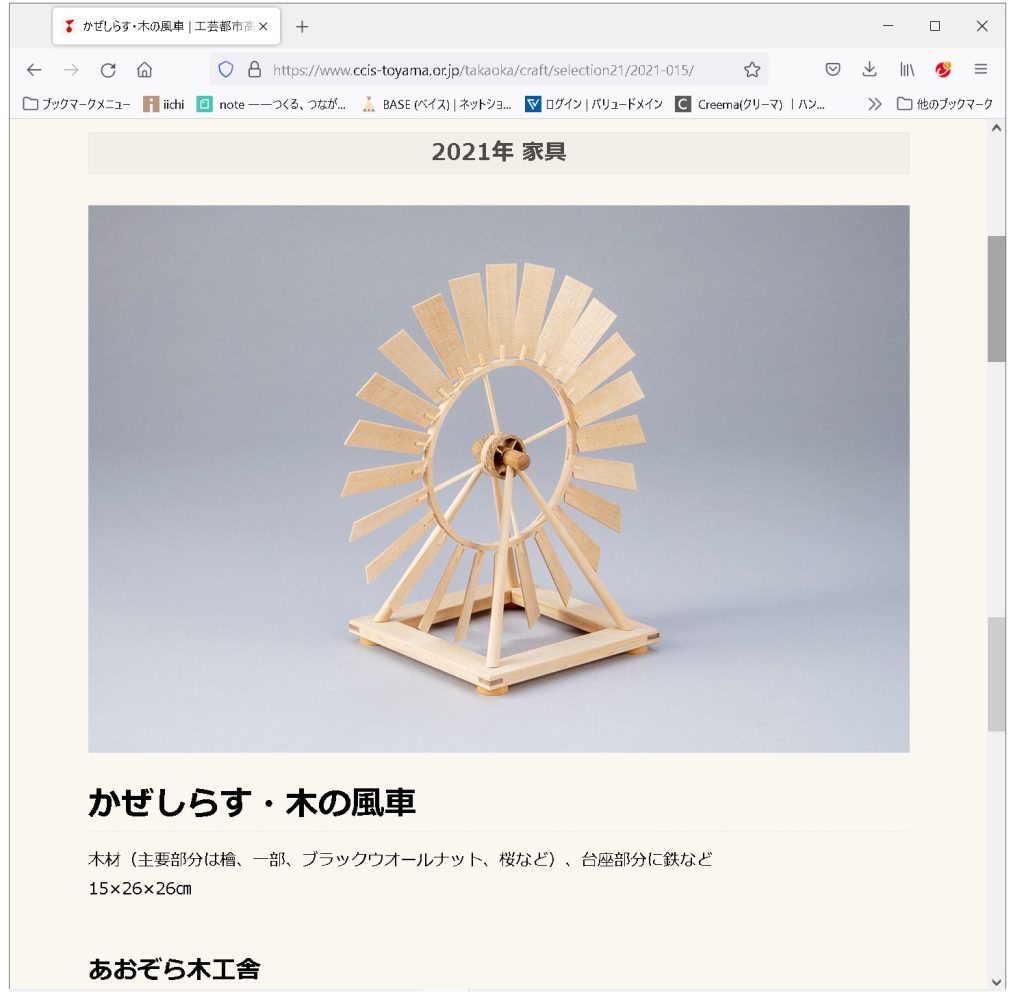The height and width of the screenshot is (1008, 1024).
Task: Reload the current page
Action: [108, 70]
